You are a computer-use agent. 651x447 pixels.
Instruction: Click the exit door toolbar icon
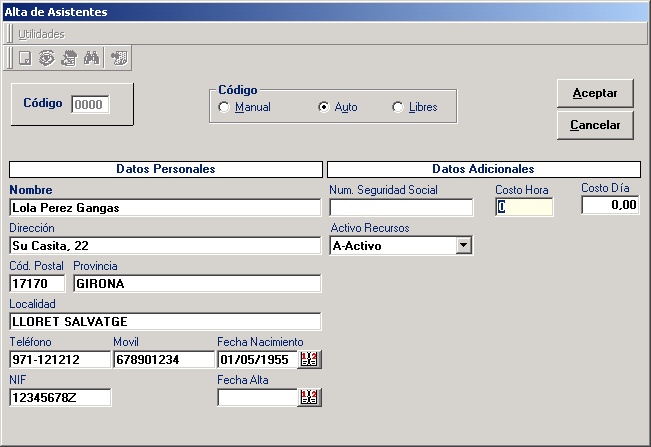click(119, 58)
